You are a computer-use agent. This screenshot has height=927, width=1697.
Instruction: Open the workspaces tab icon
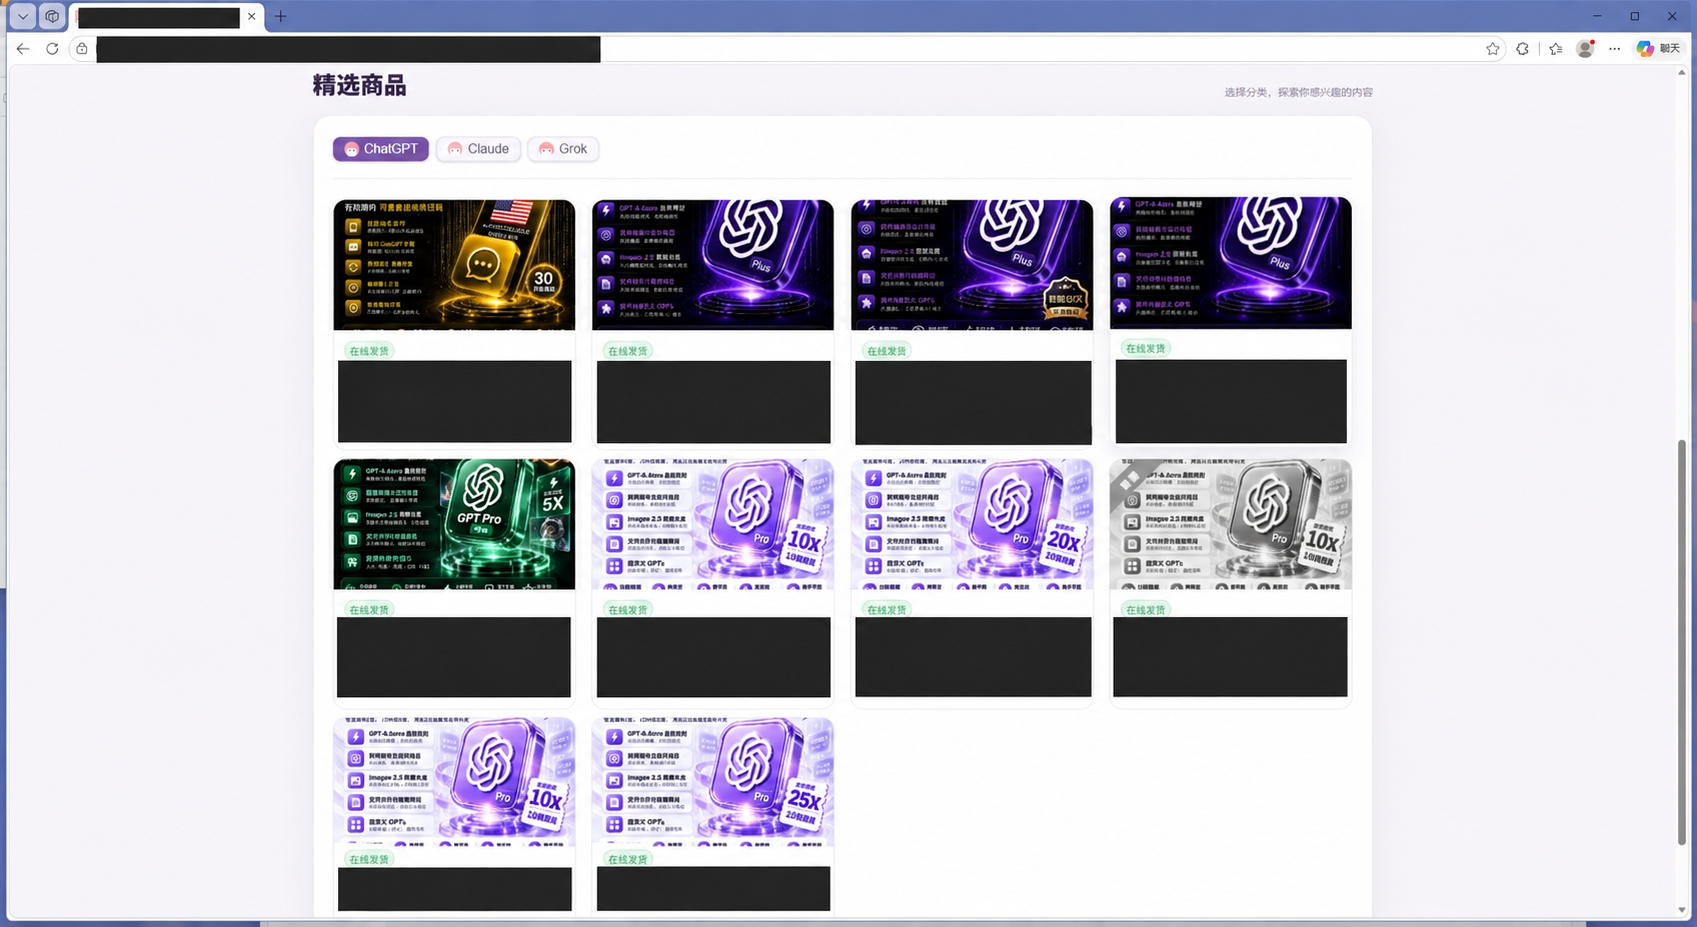[52, 16]
